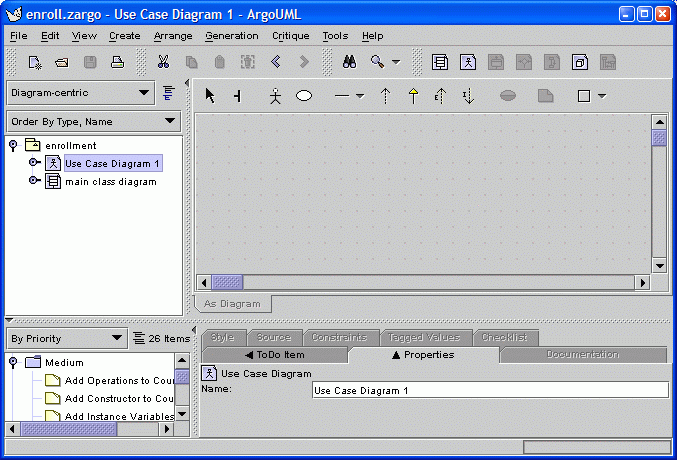Click the diagram horizontal scrollbar right arrow
Screen dimensions: 677x460
pos(642,283)
